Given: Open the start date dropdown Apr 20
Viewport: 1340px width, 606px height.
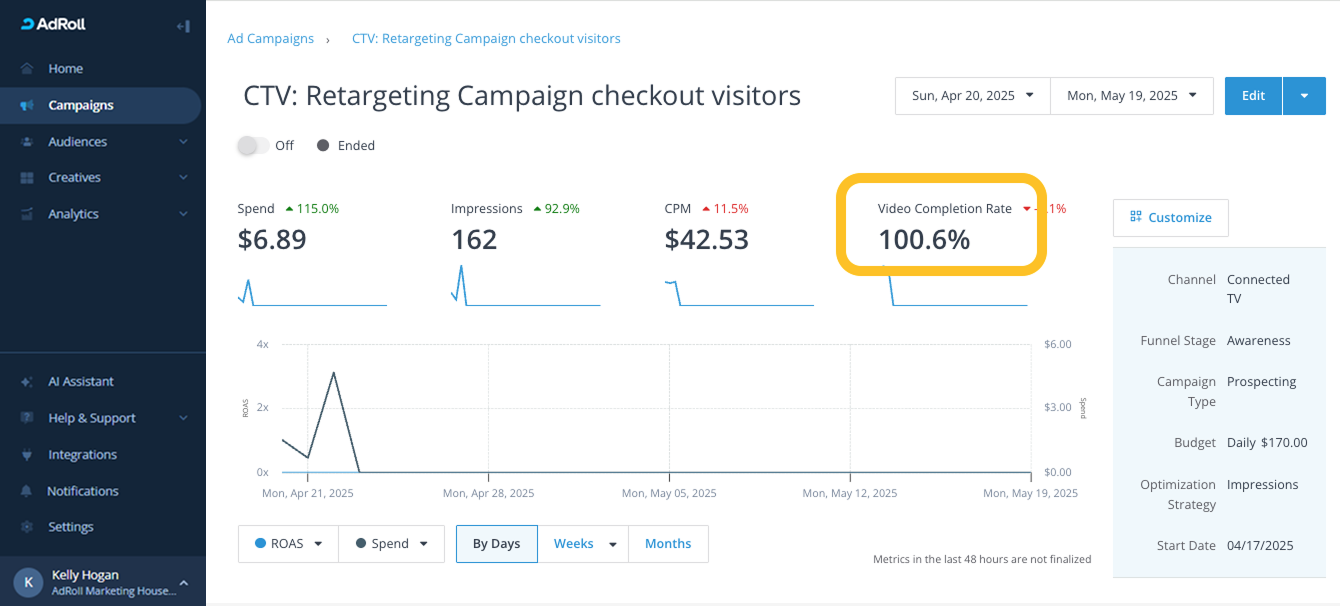Looking at the screenshot, I should point(972,96).
